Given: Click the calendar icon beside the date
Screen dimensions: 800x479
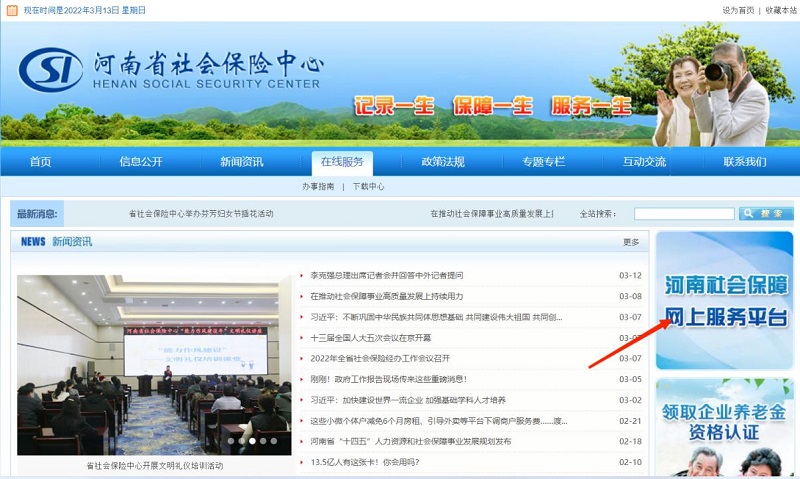Looking at the screenshot, I should [x=11, y=10].
